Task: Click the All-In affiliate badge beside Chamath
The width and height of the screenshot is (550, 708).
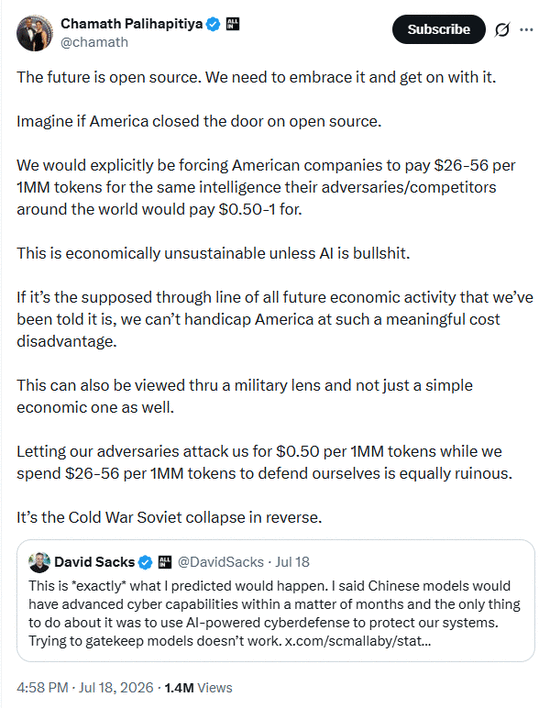Action: point(233,24)
